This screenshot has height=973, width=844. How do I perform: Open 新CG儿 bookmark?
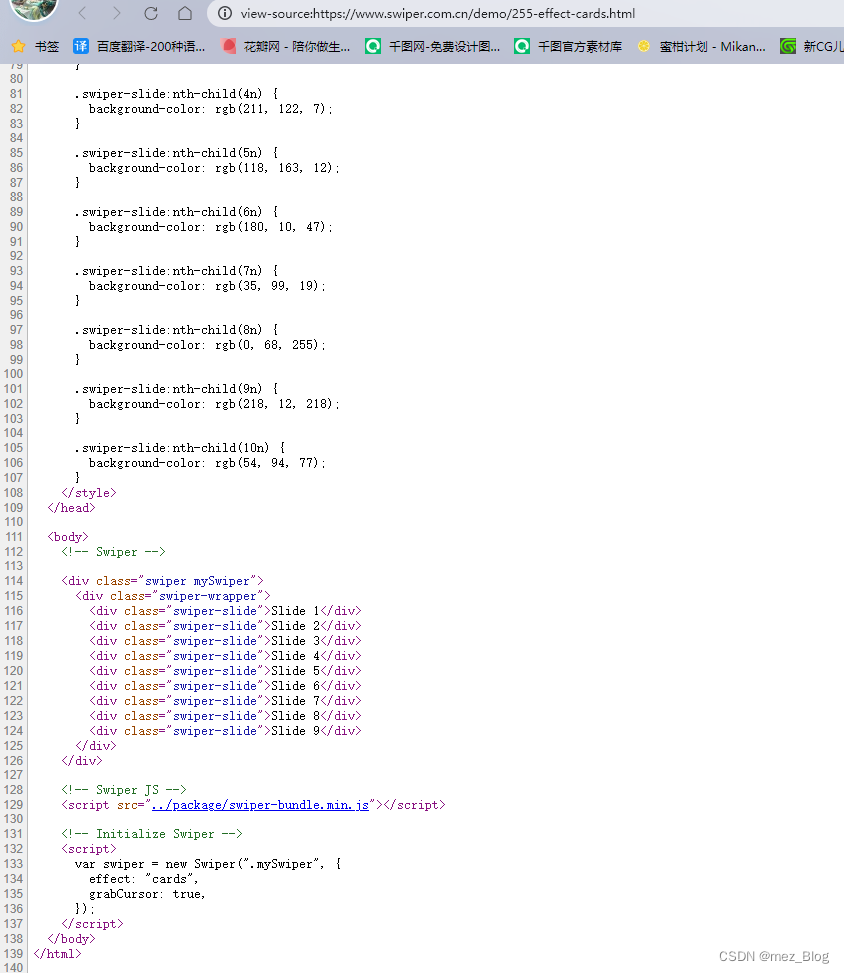click(812, 47)
